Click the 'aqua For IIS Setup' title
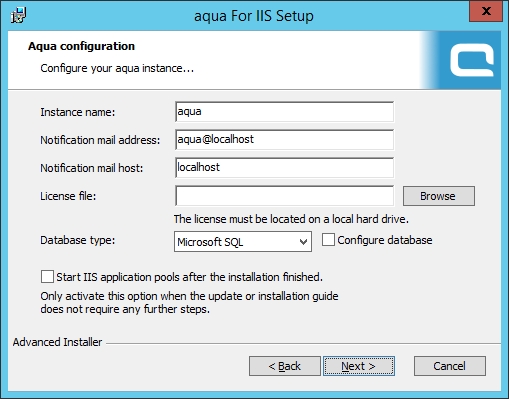This screenshot has width=509, height=399. coord(254,16)
